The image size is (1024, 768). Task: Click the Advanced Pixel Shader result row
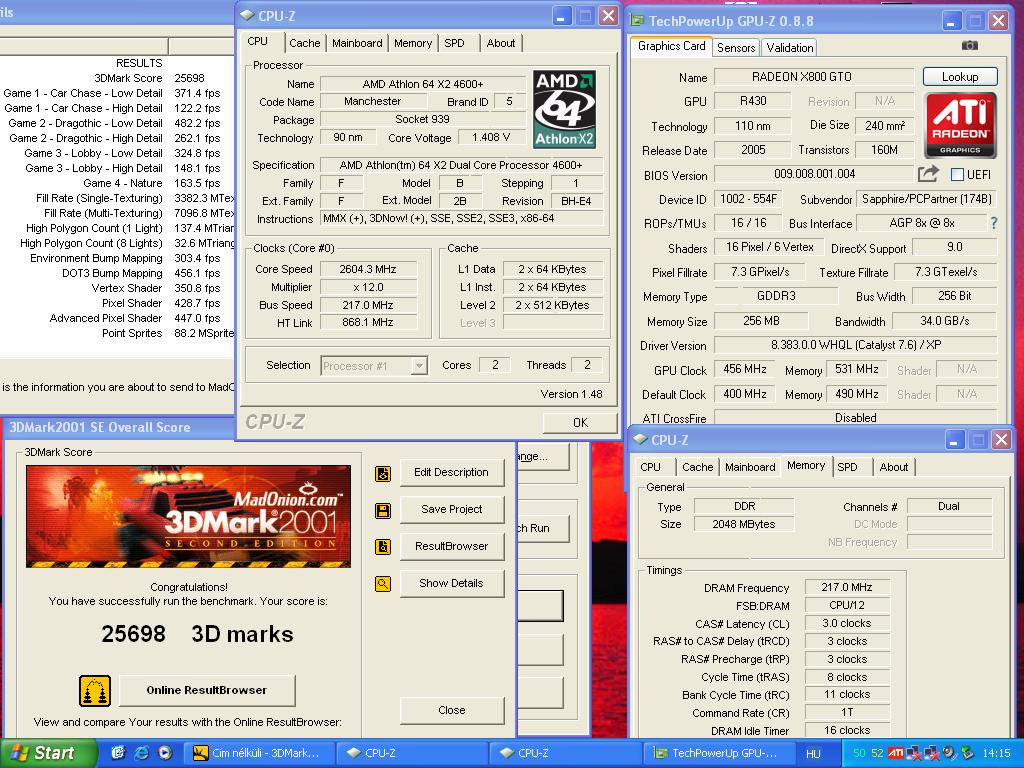click(118, 318)
